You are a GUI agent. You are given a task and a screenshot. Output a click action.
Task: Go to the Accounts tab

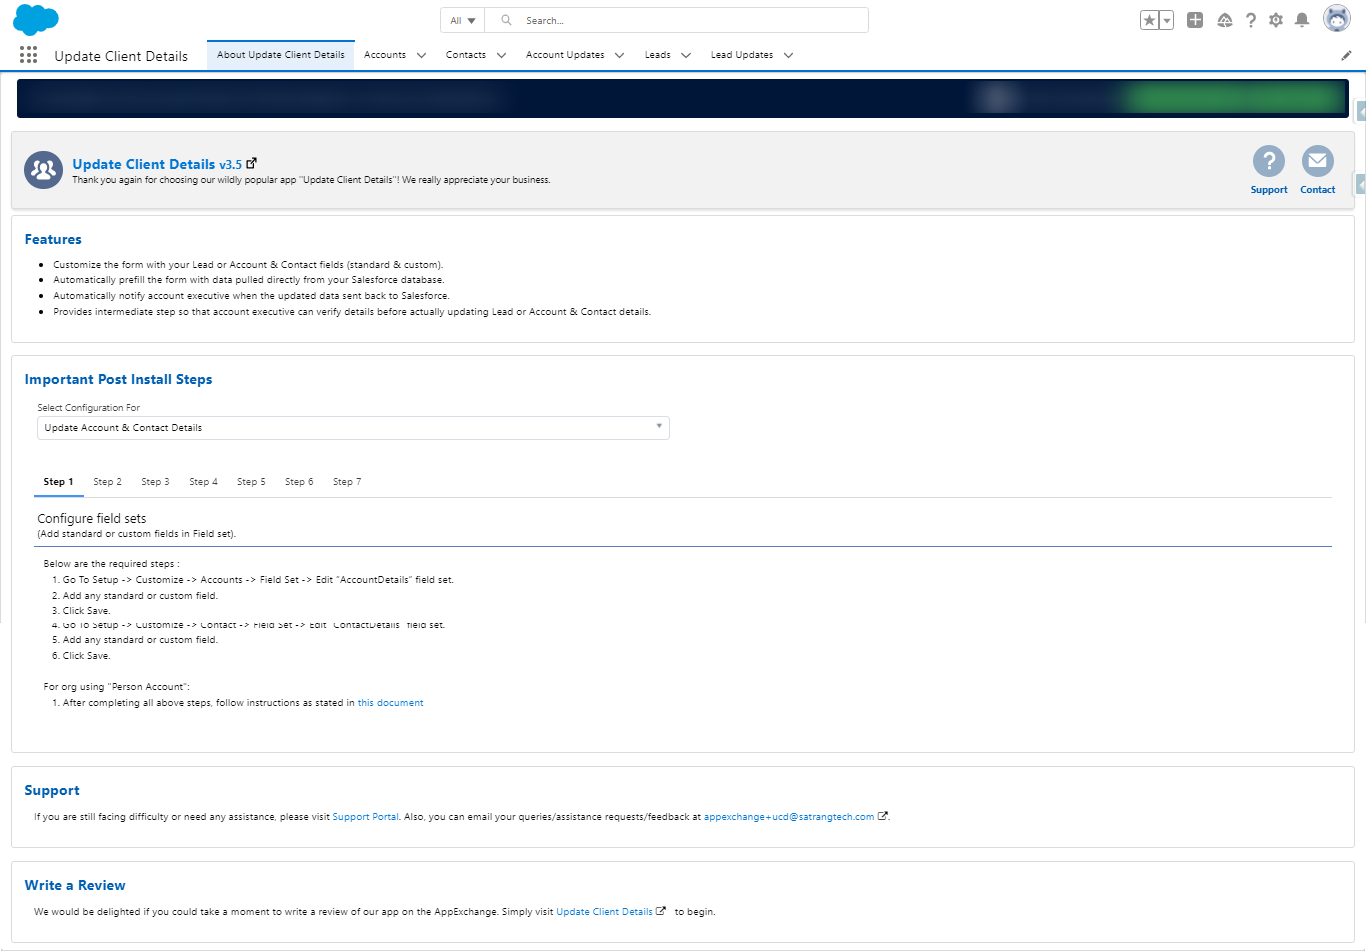click(385, 55)
